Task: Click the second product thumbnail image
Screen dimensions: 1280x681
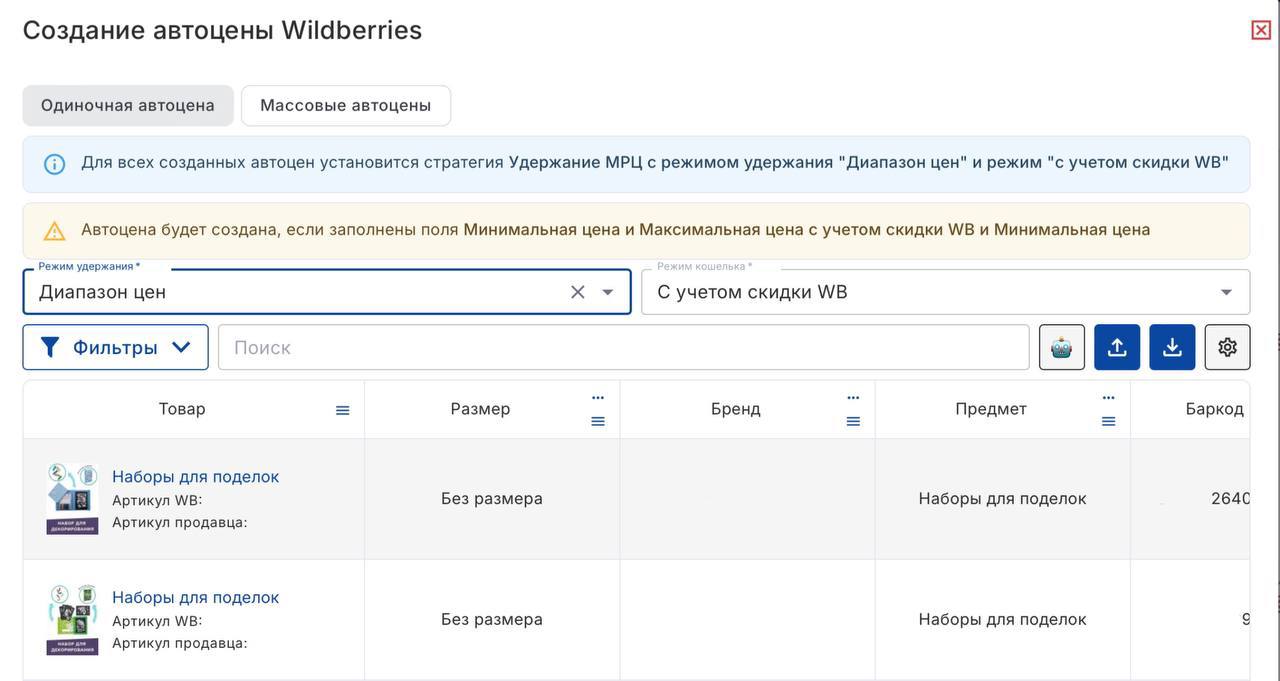Action: tap(72, 620)
